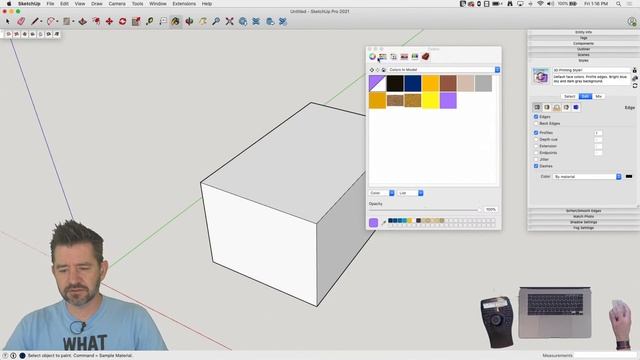Expand the Components panel

pyautogui.click(x=583, y=43)
